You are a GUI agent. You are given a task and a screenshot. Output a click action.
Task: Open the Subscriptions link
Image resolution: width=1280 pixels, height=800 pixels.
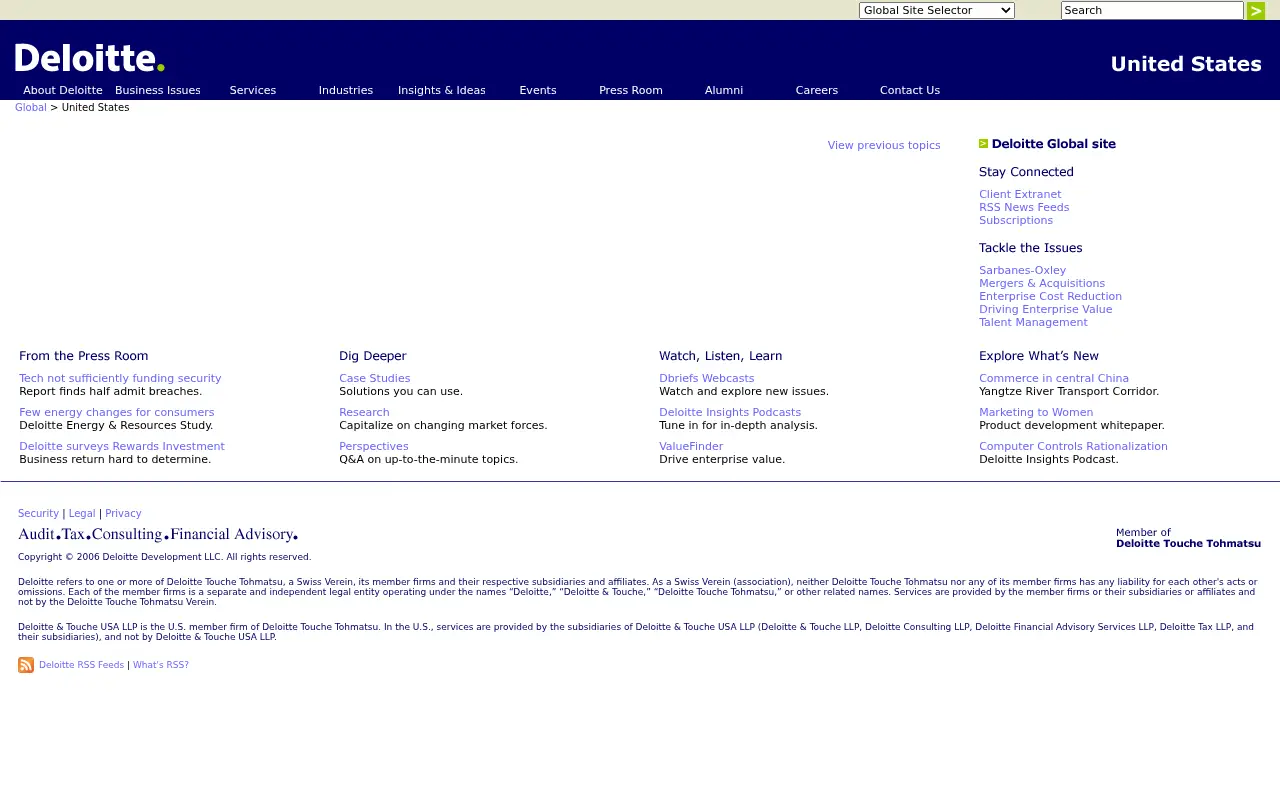tap(1016, 221)
